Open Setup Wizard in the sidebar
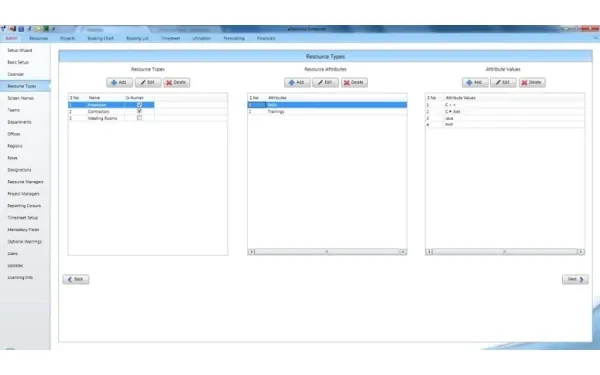Screen dimensions: 600x375 (x=20, y=50)
